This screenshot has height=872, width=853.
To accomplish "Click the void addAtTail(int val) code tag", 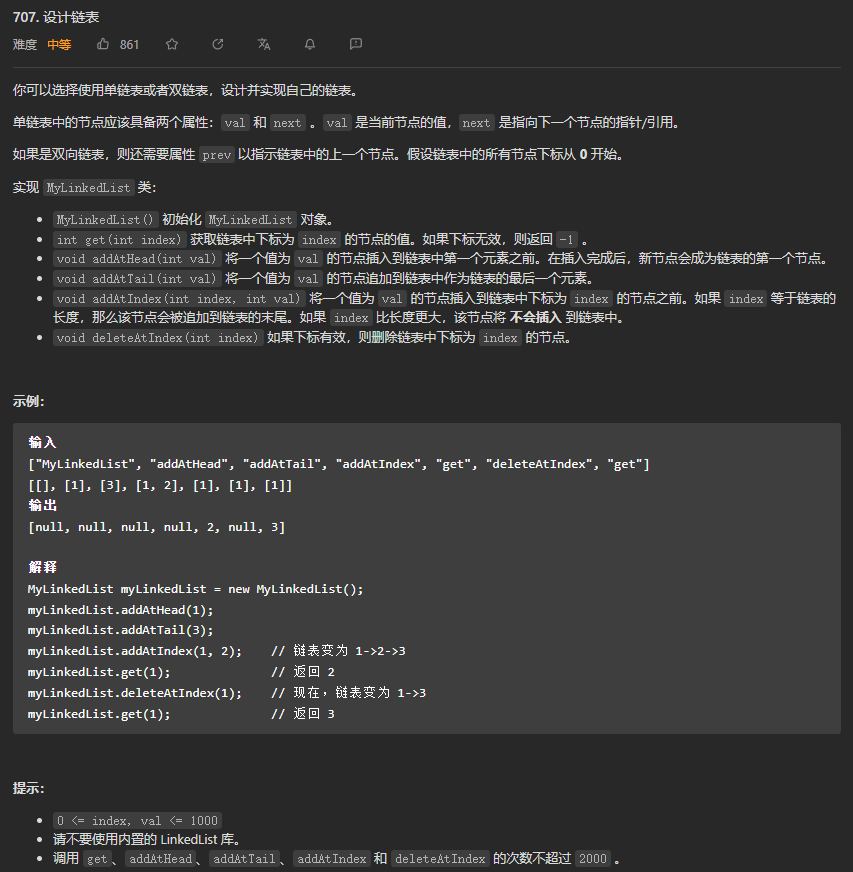I will coord(137,279).
